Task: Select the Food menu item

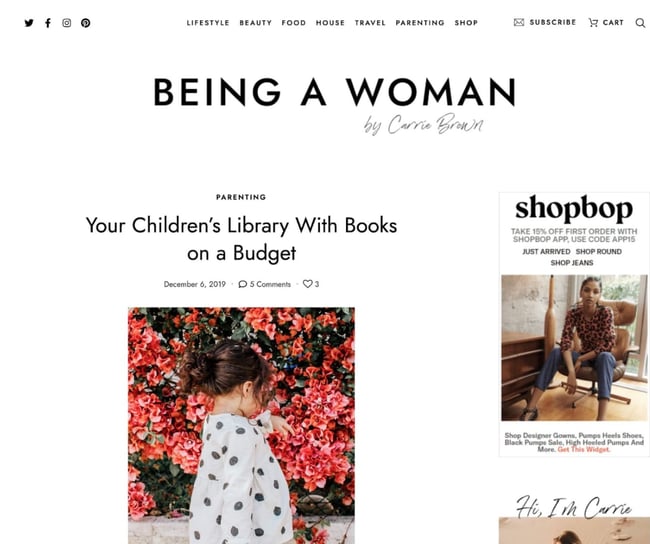Action: 294,23
